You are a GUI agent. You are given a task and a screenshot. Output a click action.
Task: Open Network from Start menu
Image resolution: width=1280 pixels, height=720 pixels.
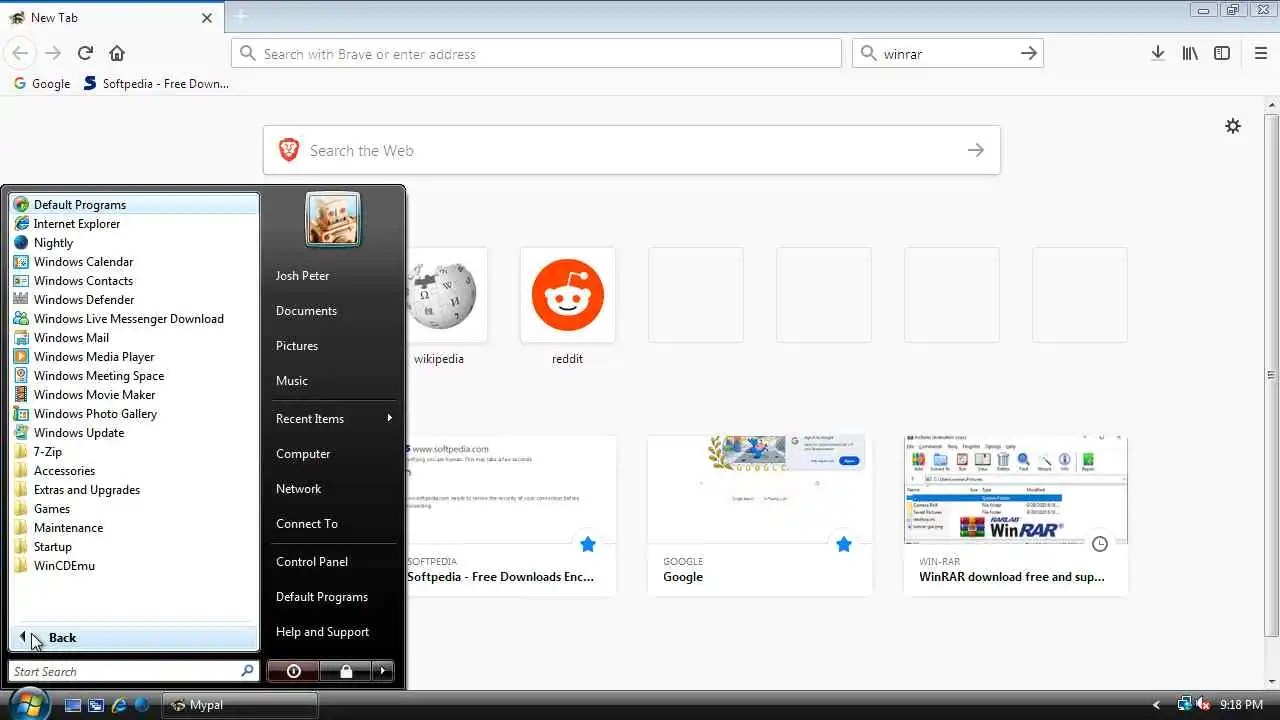[333, 489]
